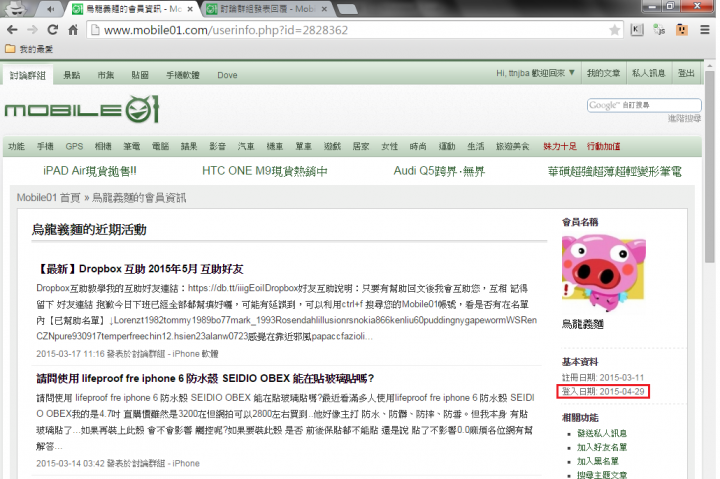Open 私人訊息 link
This screenshot has width=720, height=479.
coord(648,73)
